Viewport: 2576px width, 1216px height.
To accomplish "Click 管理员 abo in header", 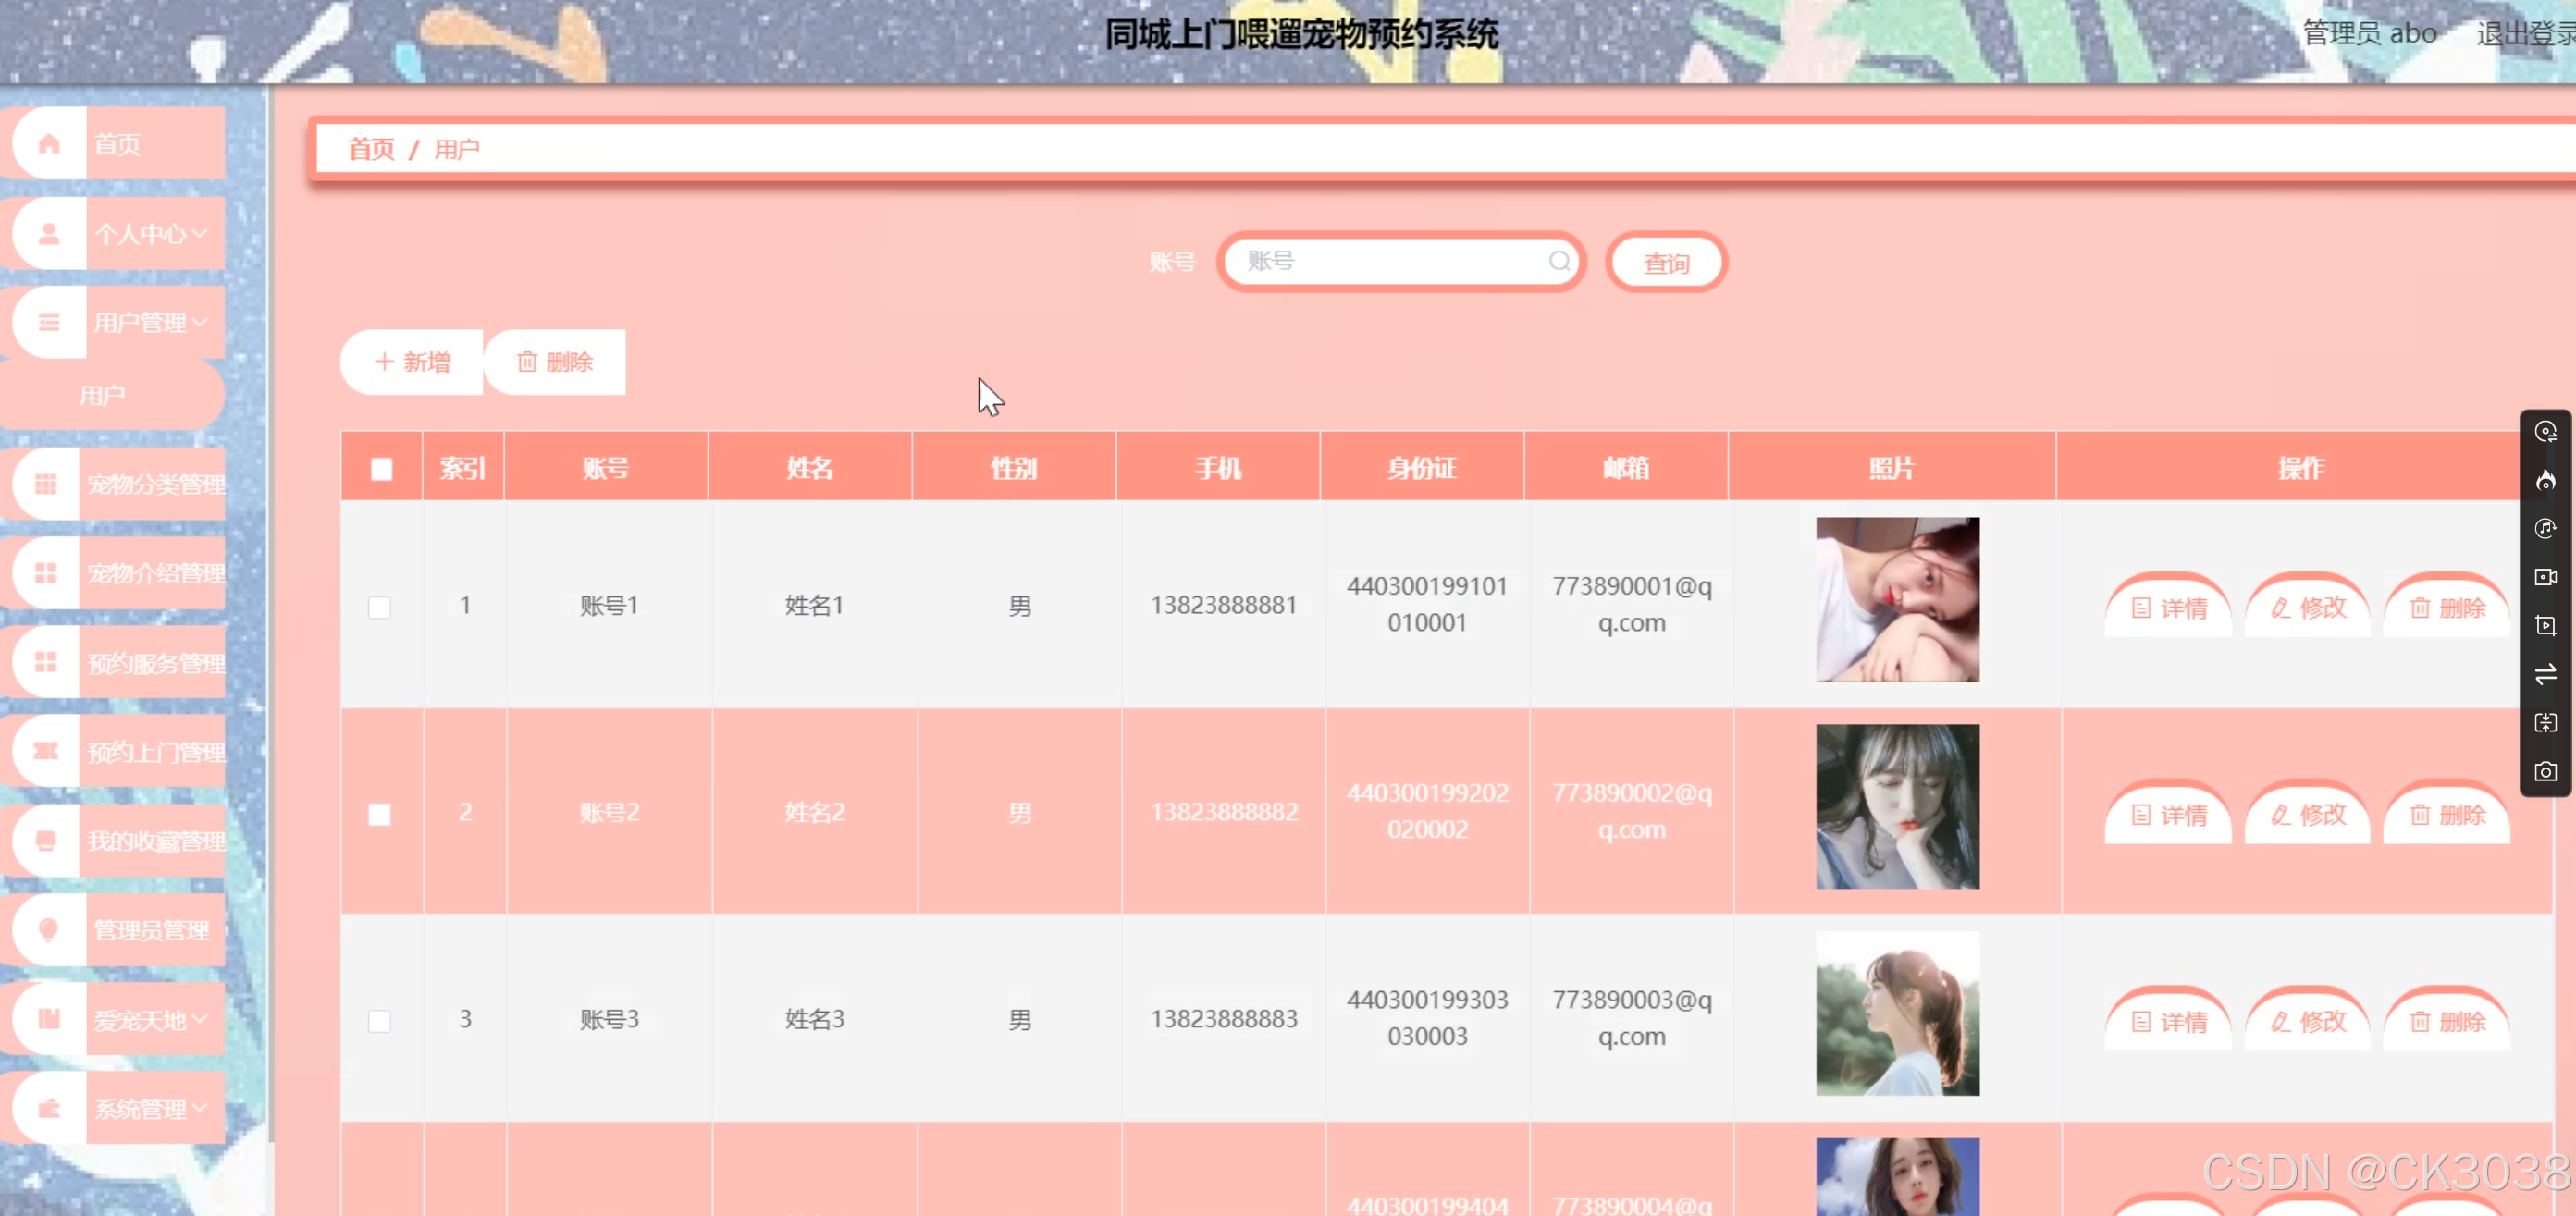I will click(2369, 33).
